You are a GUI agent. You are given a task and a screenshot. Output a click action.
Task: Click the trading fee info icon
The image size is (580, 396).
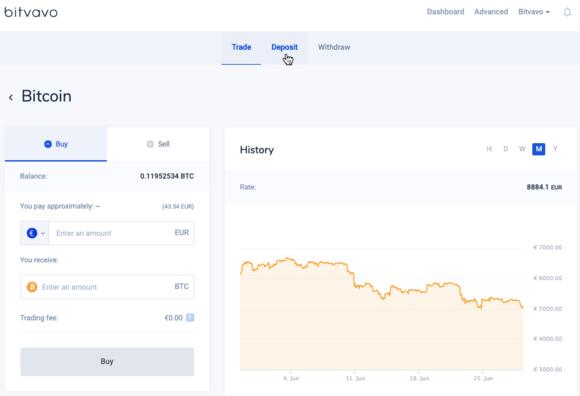point(190,318)
